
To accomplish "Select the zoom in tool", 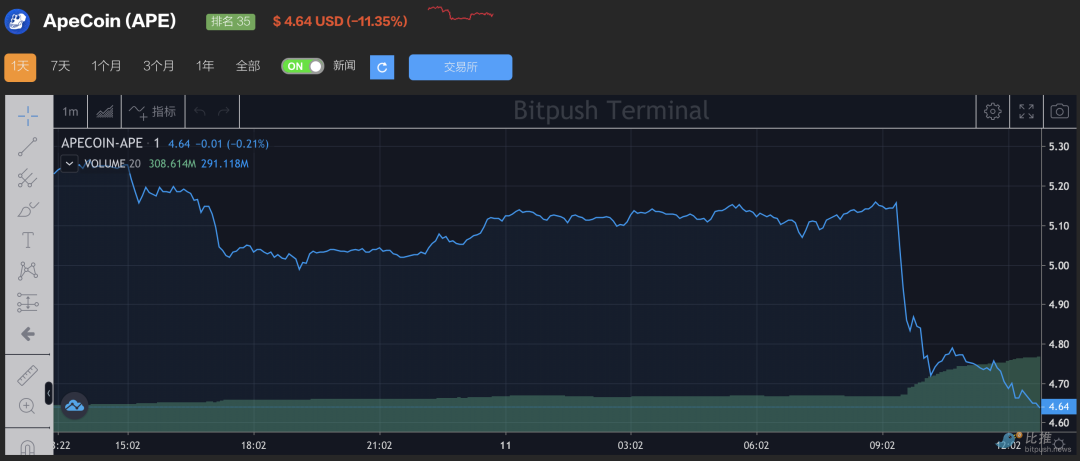I will click(28, 406).
